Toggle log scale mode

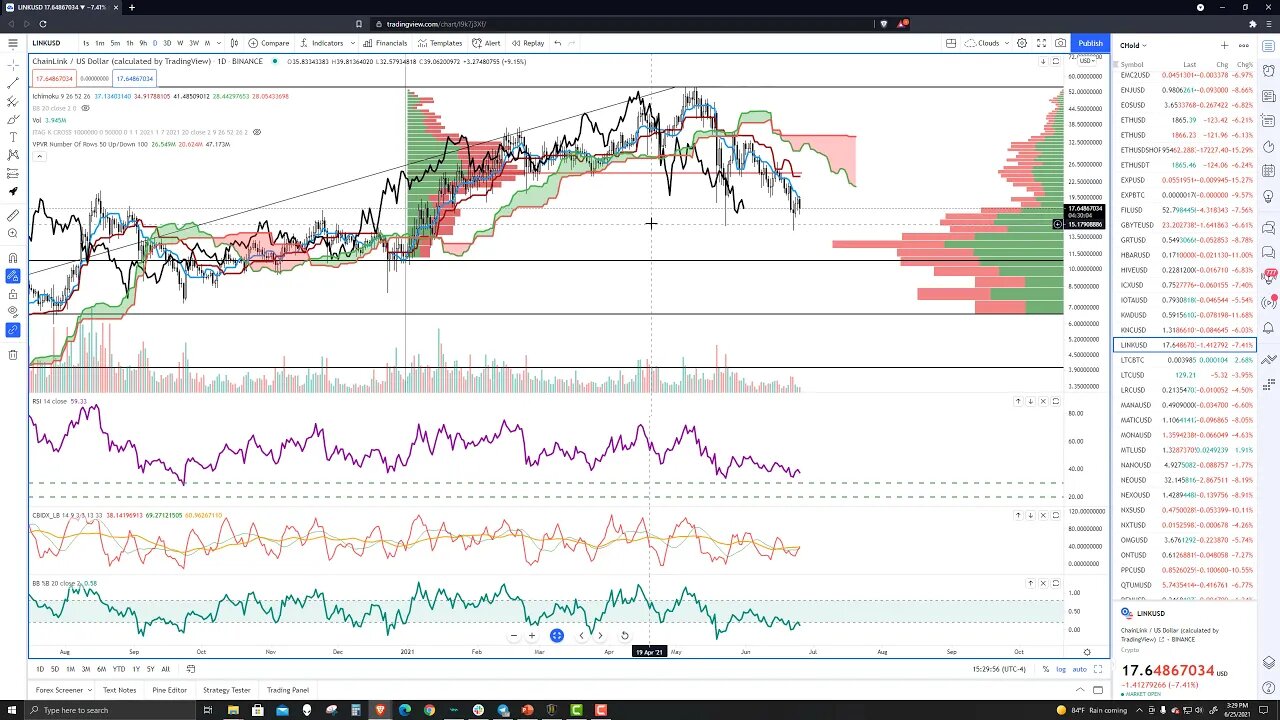tap(1061, 669)
